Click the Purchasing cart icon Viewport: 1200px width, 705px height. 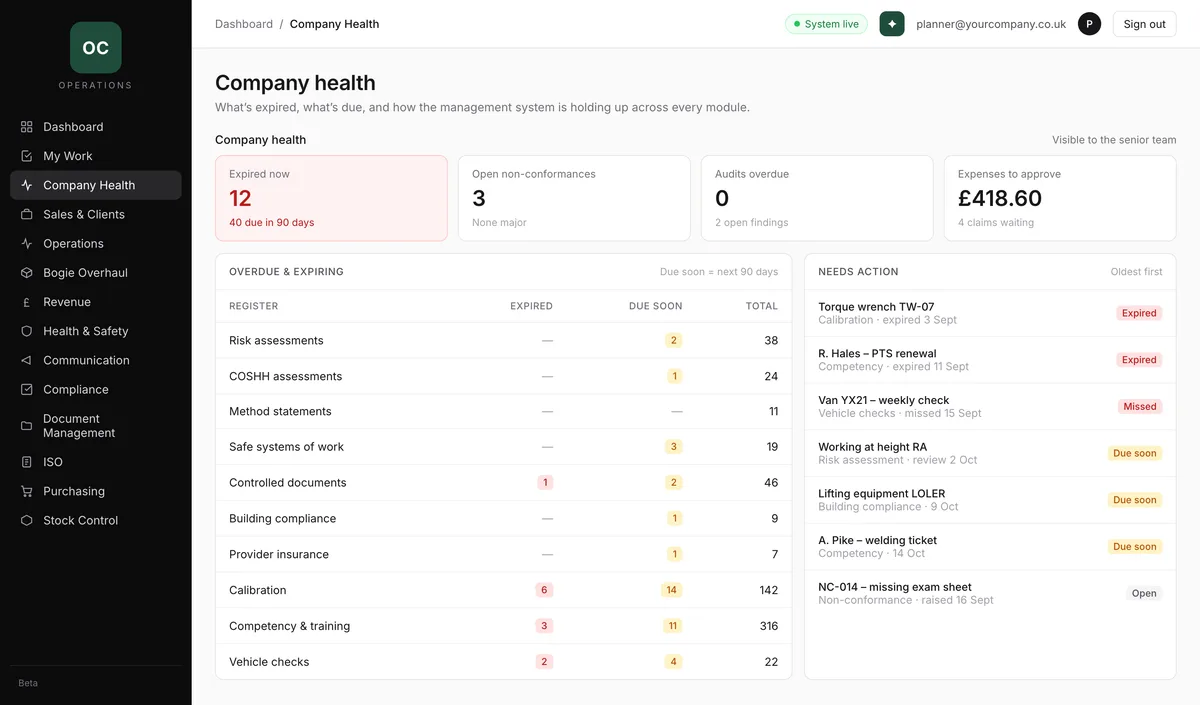coord(26,491)
